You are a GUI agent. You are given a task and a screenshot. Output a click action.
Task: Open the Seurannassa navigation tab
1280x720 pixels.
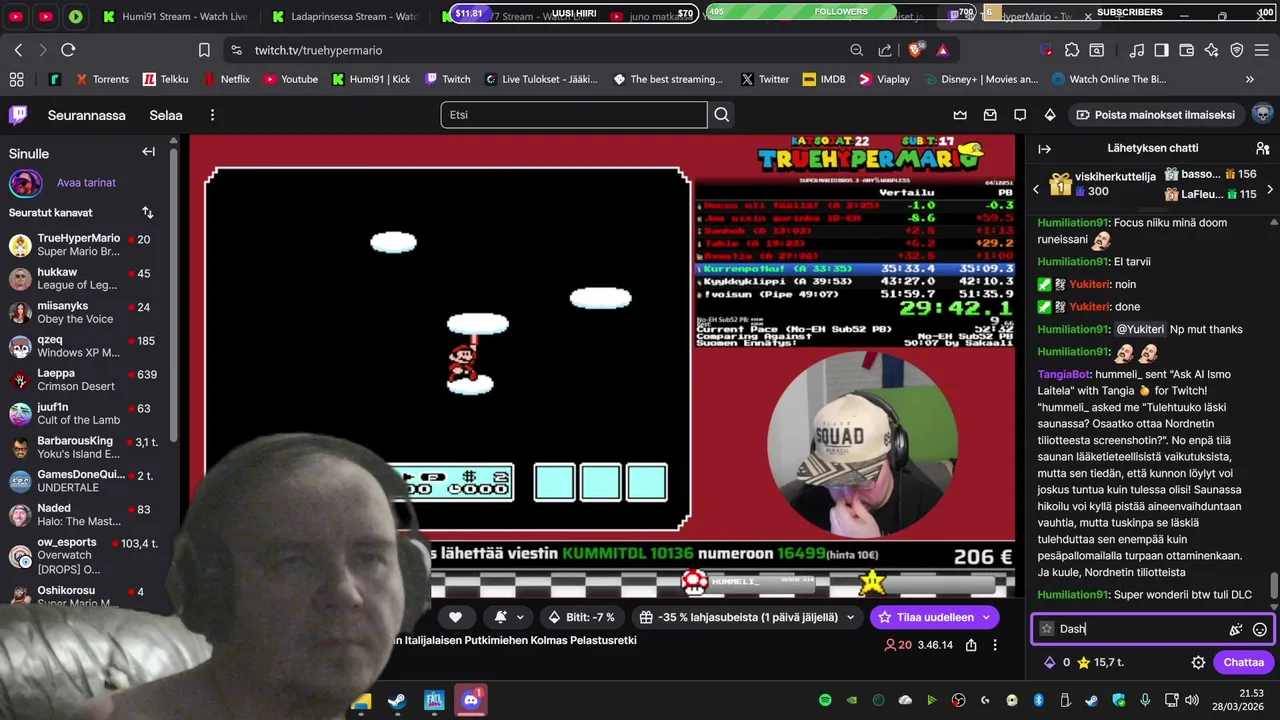[x=87, y=115]
